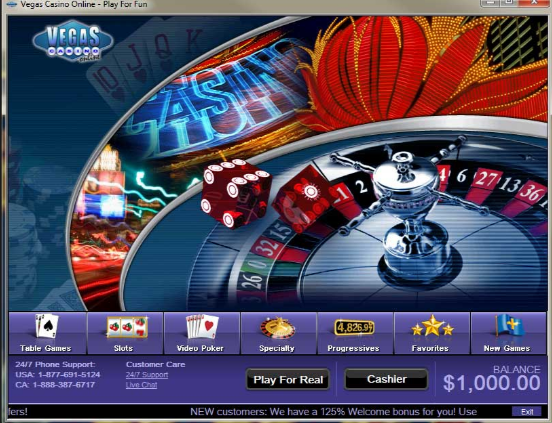Viewport: 552px width, 423px height.
Task: Select the Video Poker cards icon
Action: click(x=202, y=327)
